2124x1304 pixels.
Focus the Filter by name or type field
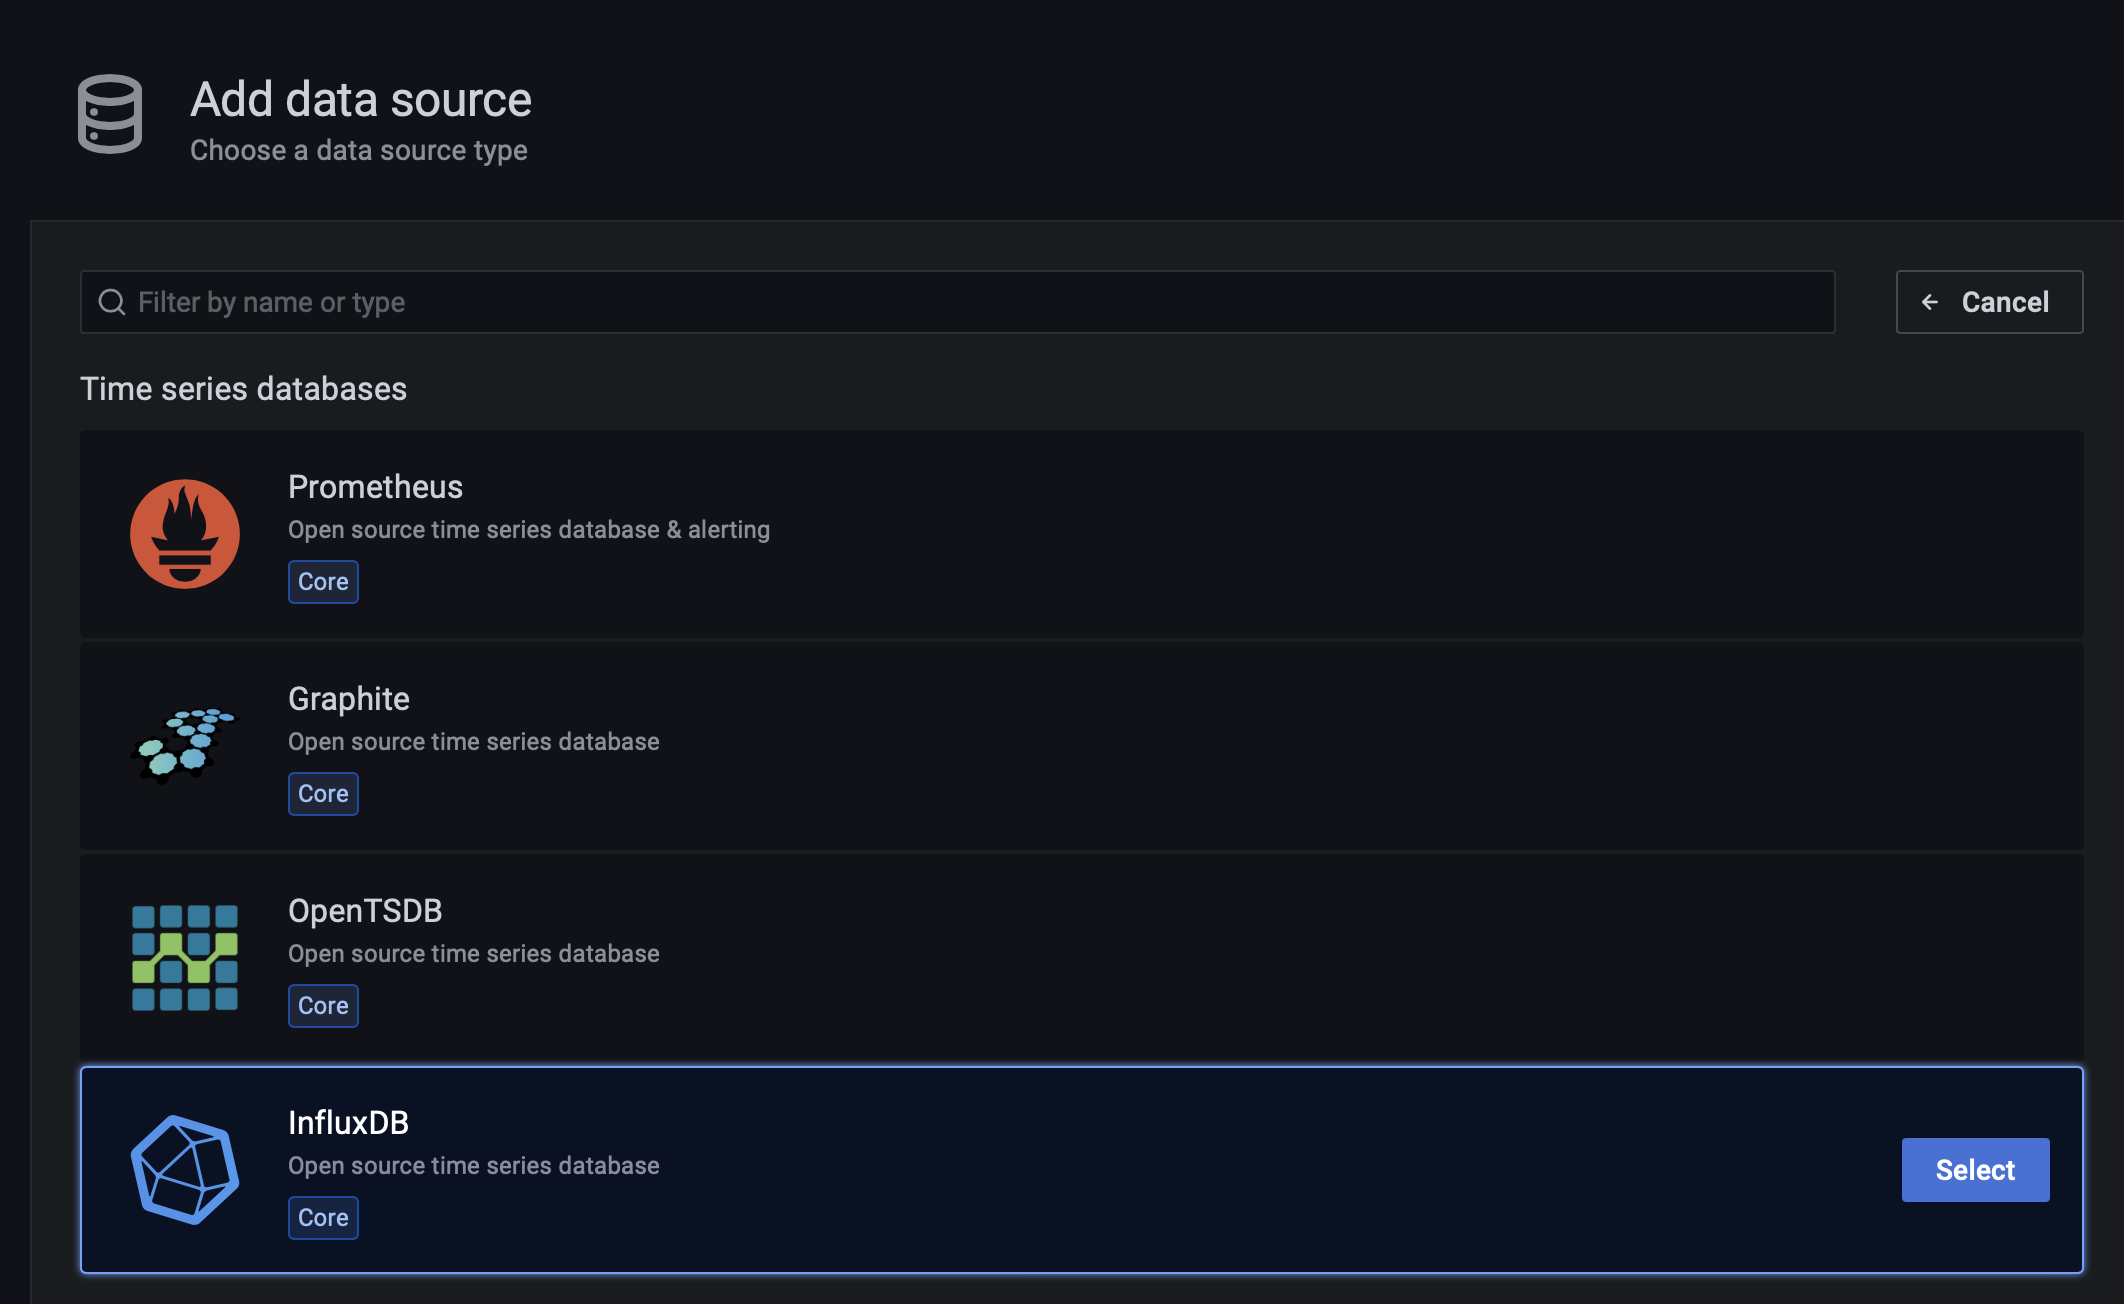click(957, 302)
